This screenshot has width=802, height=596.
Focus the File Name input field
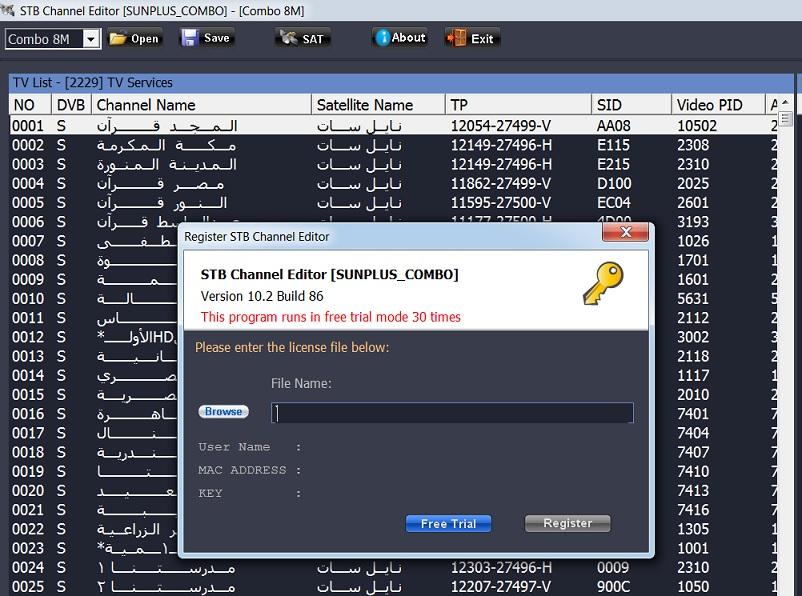coord(452,412)
